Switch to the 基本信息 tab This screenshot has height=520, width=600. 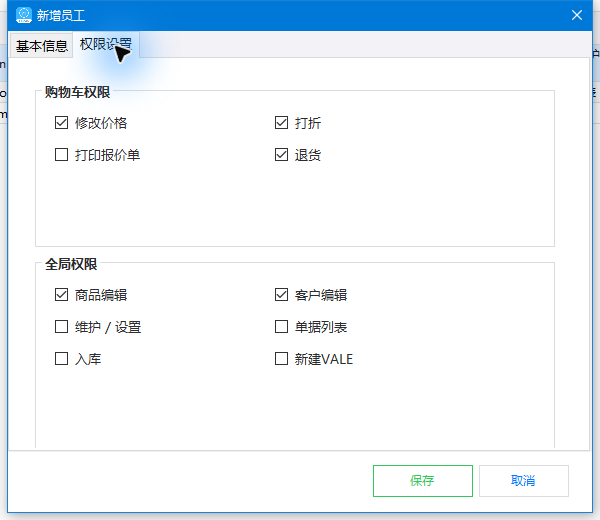tap(41, 46)
